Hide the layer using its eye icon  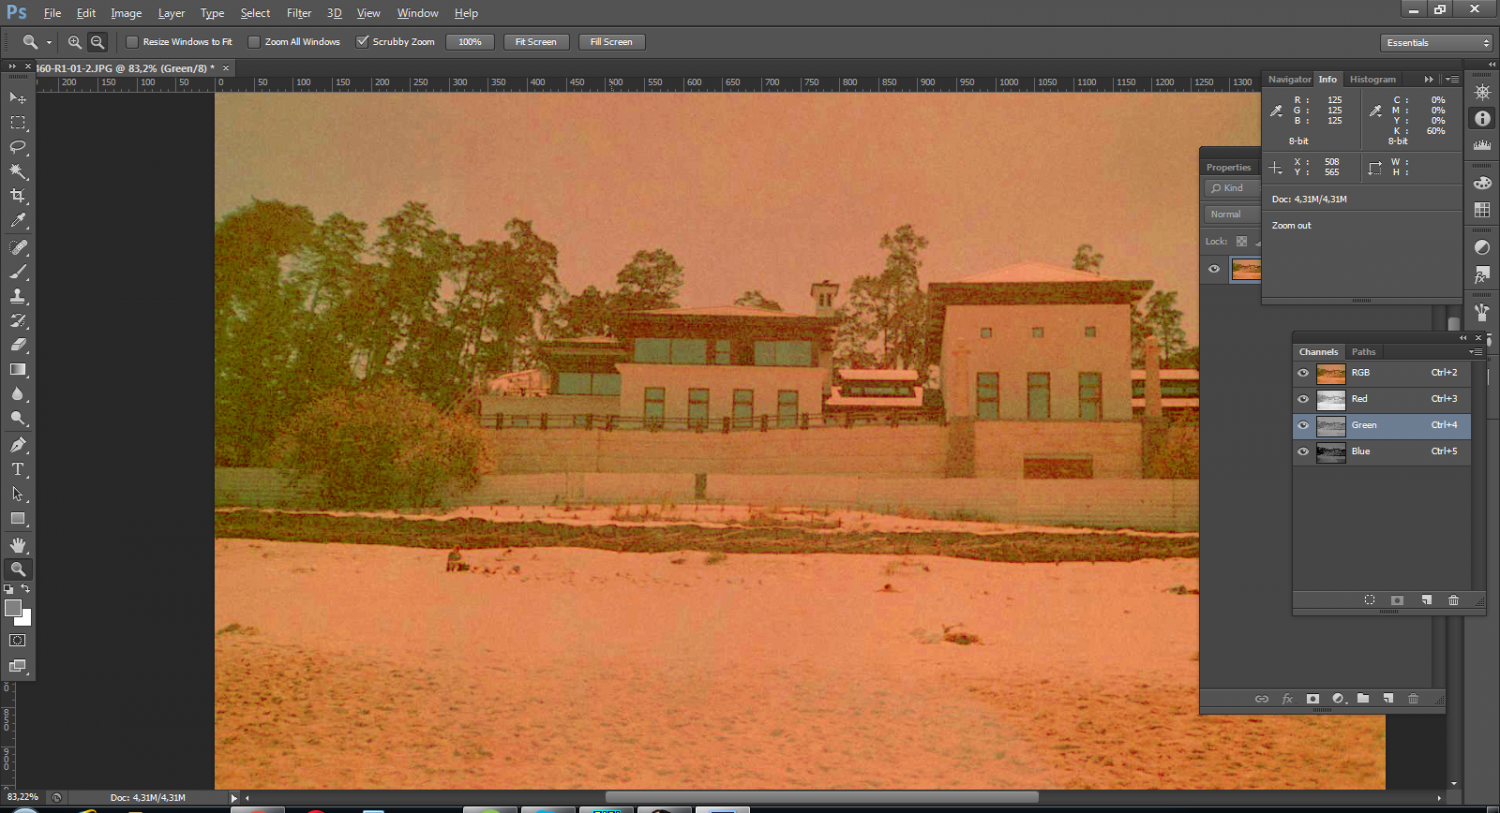pos(1214,269)
